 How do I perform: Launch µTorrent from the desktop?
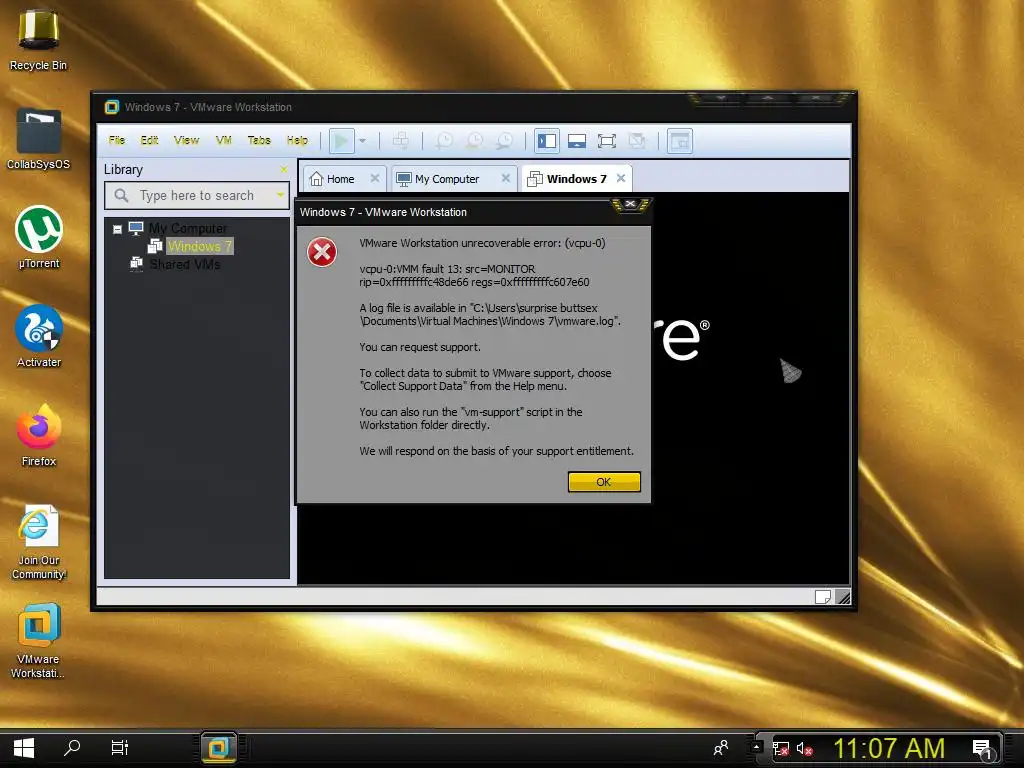click(39, 237)
